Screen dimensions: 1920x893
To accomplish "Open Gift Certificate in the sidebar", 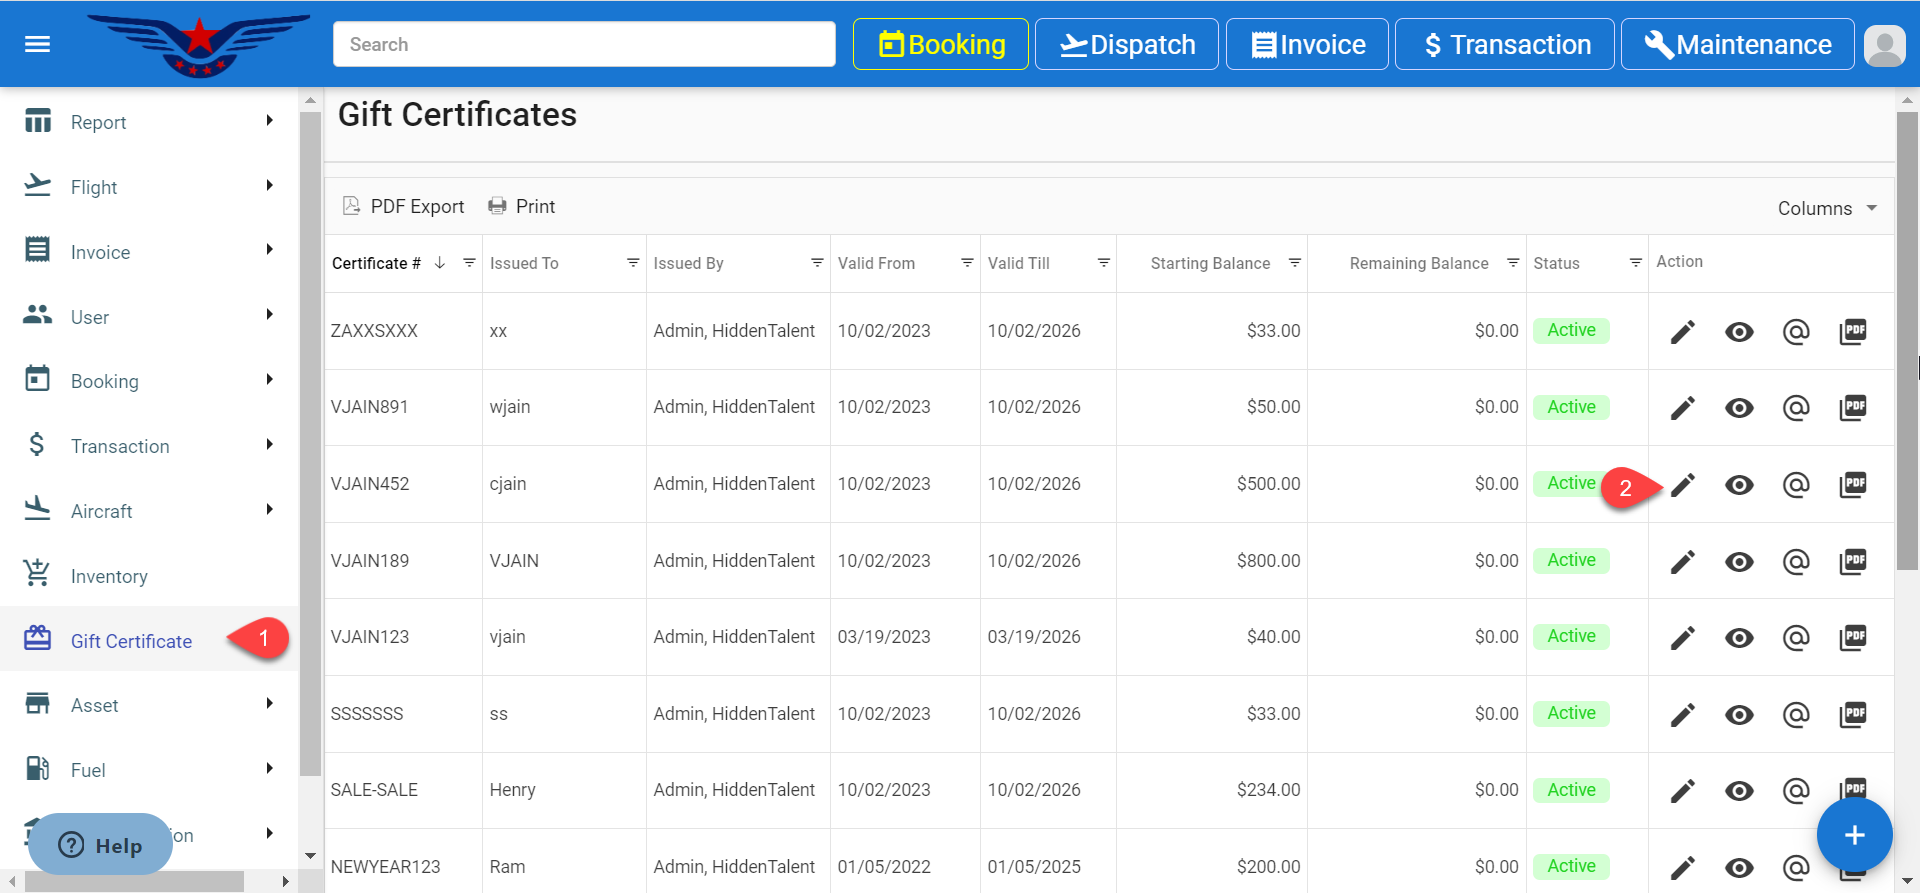I will tap(131, 641).
